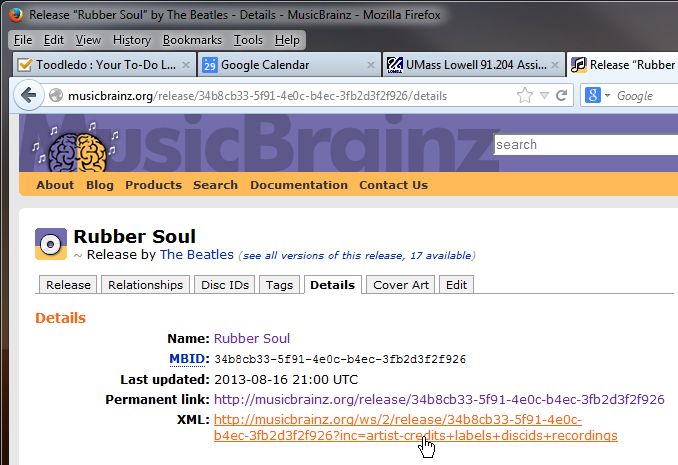Open the Edit menu
Screen dimensions: 678x465
pos(54,40)
